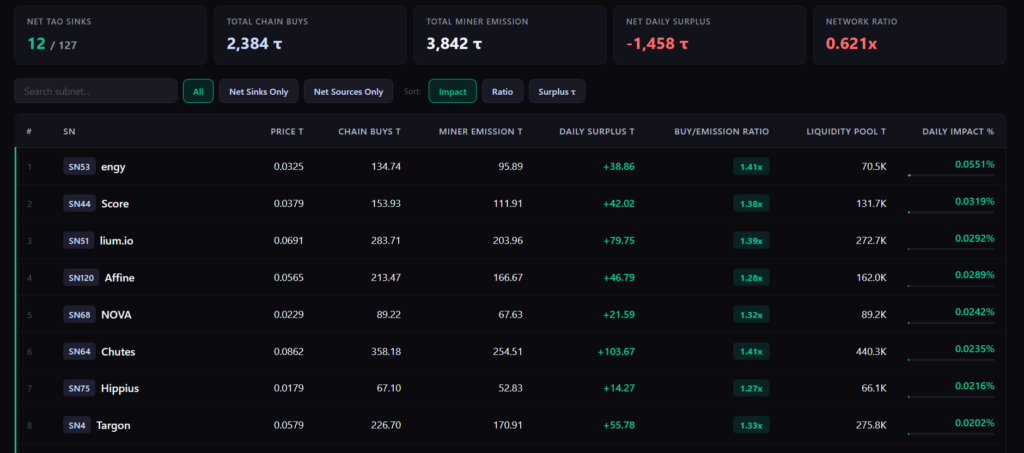Click the Search subnet input field
The image size is (1024, 453).
(96, 91)
